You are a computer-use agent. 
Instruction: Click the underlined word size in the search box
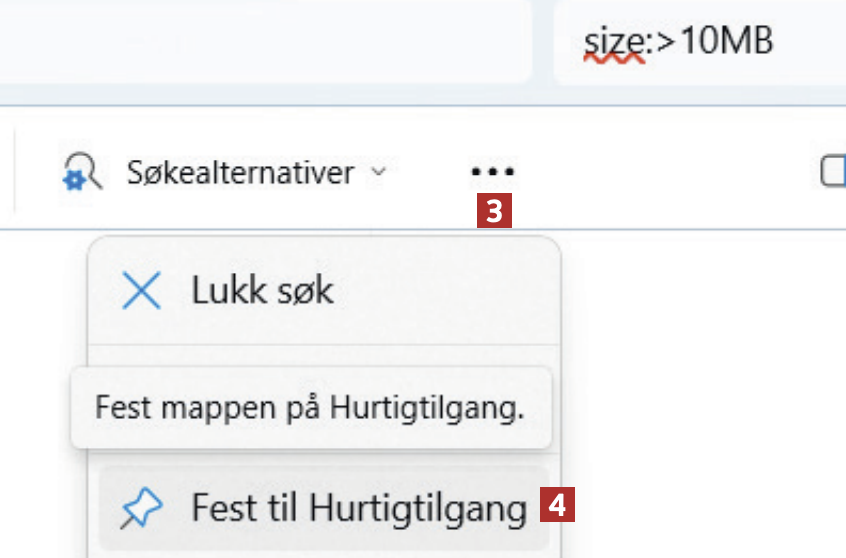611,42
